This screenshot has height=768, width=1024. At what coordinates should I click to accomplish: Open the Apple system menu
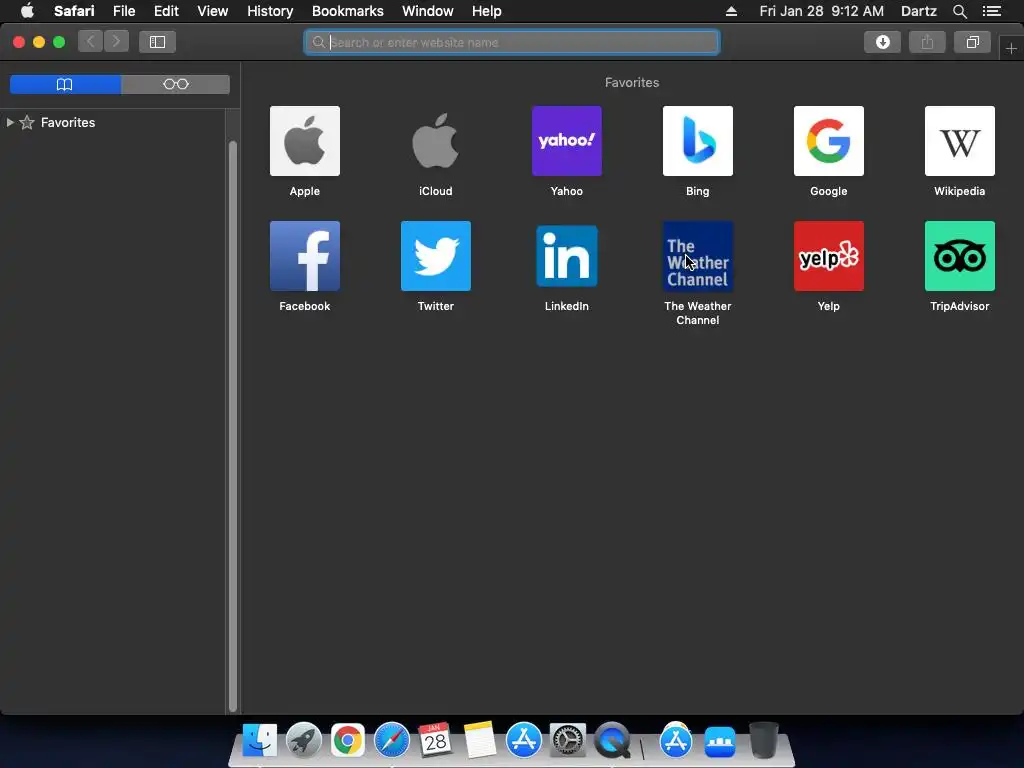point(27,11)
